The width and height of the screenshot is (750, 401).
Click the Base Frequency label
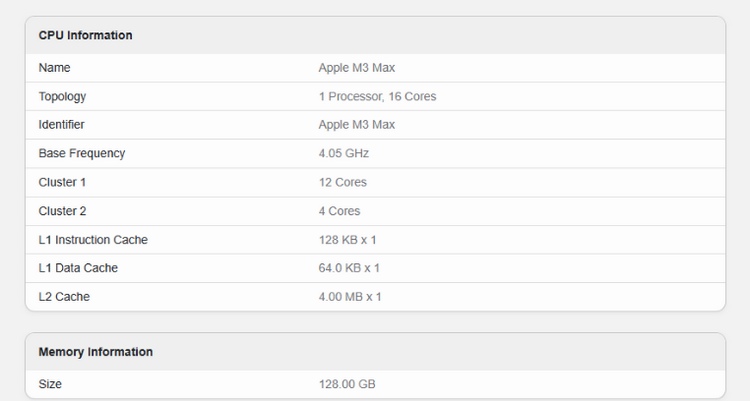(82, 154)
